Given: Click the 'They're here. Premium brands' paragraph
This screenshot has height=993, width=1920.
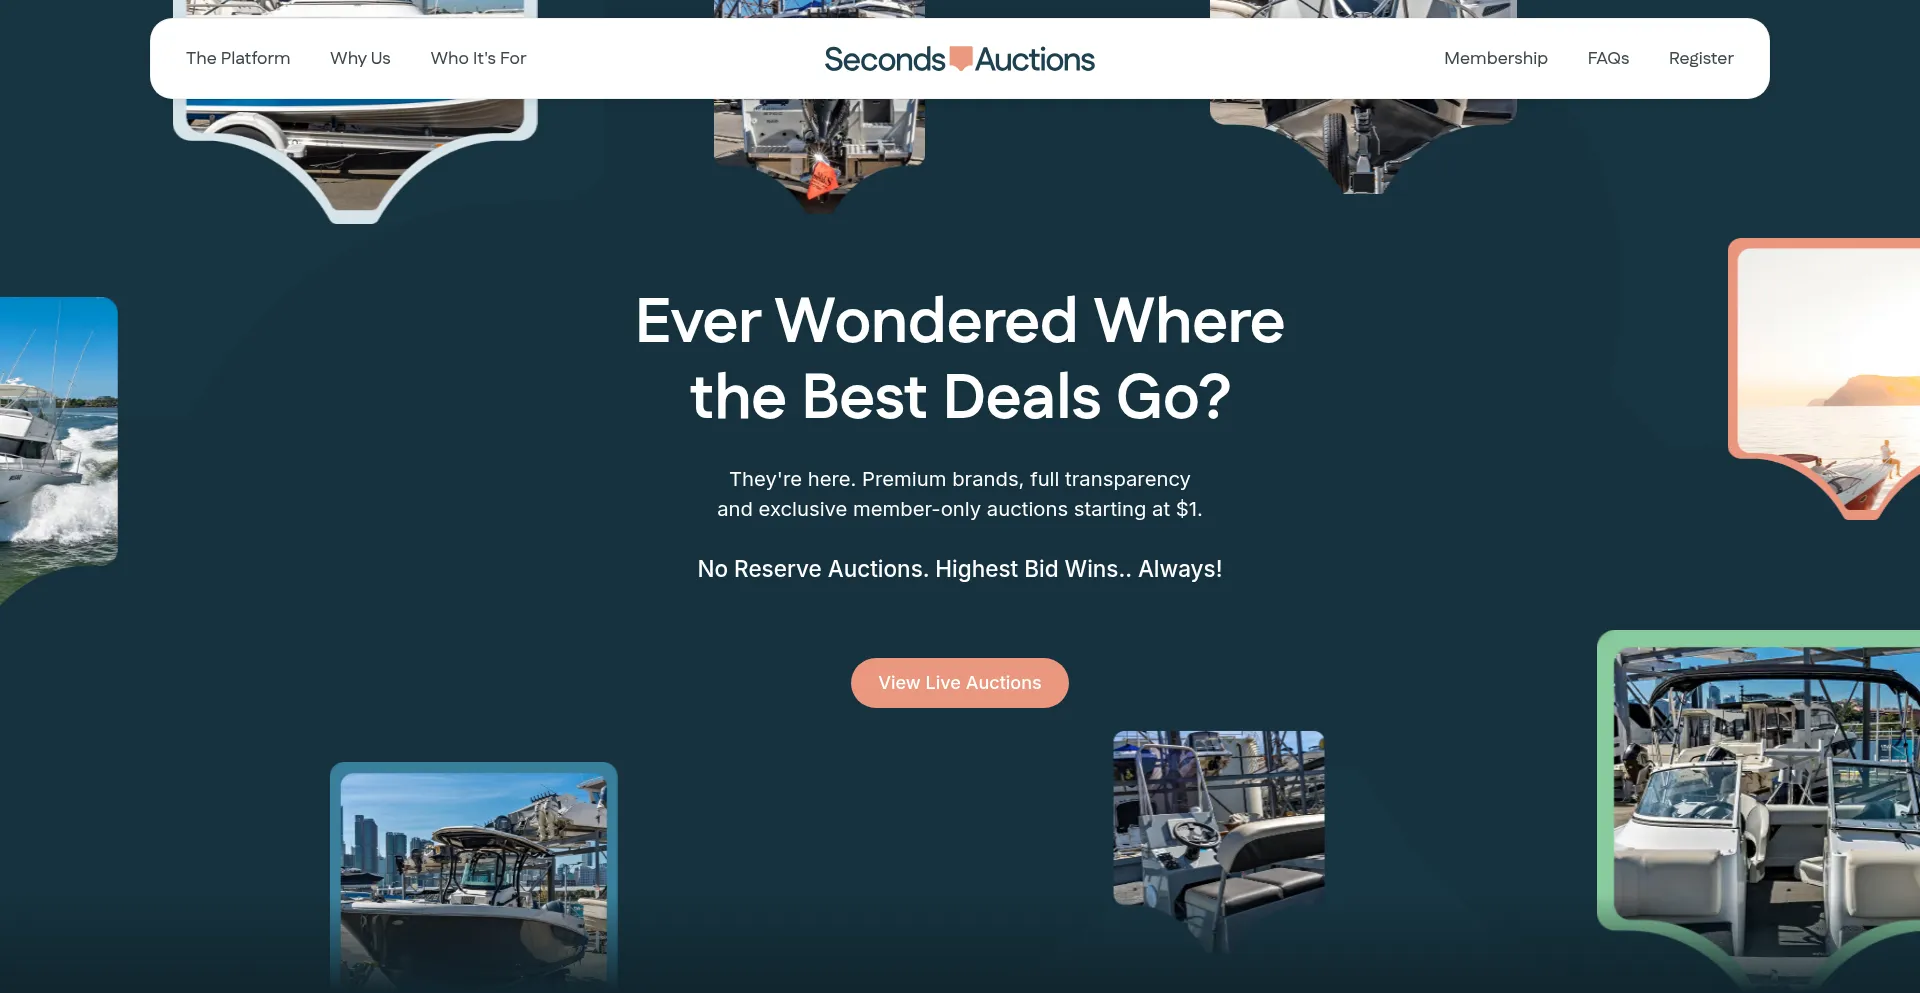Looking at the screenshot, I should [960, 494].
